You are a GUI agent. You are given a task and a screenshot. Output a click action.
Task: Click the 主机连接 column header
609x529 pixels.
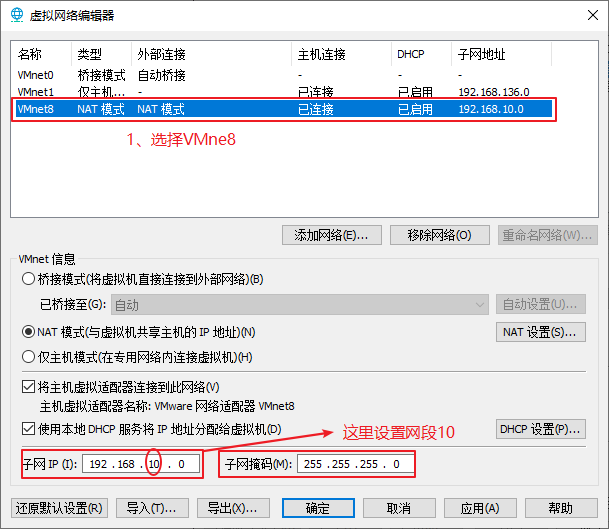(341, 54)
